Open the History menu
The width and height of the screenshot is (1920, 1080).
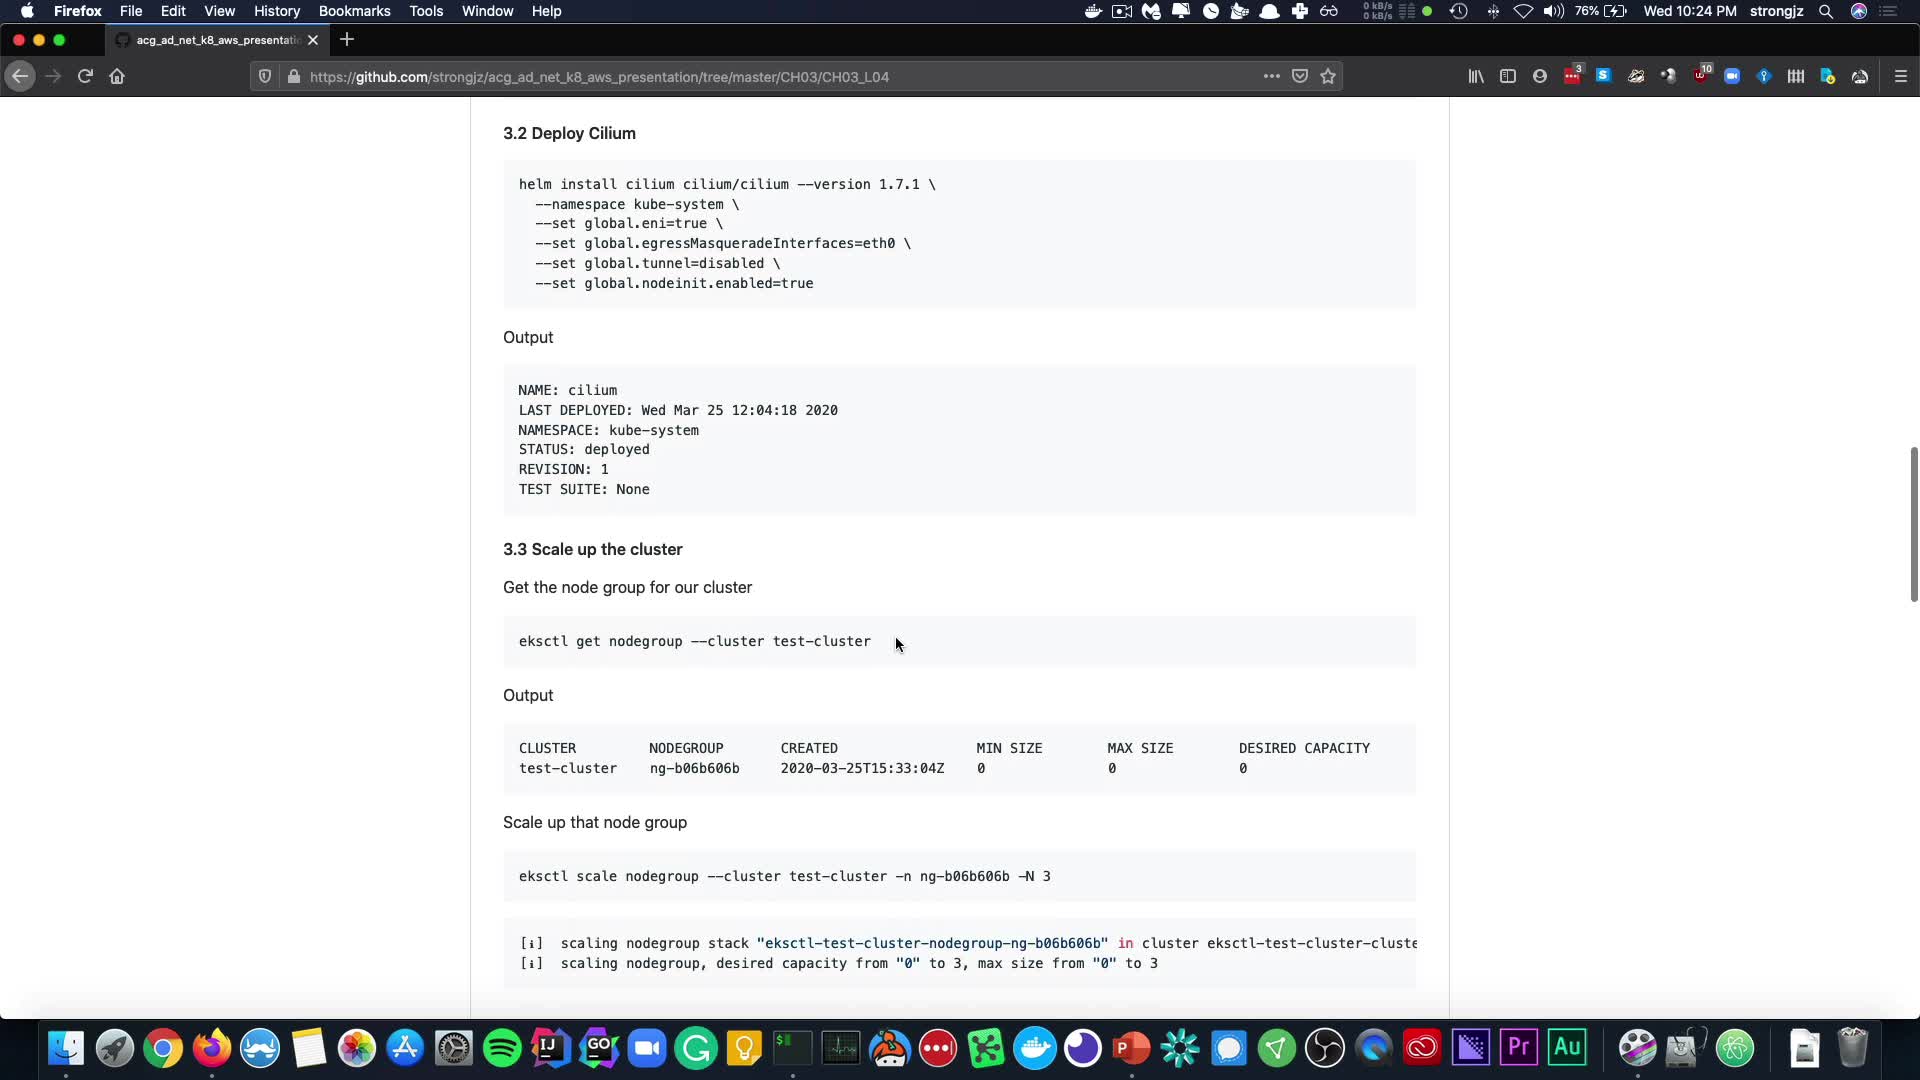276,11
